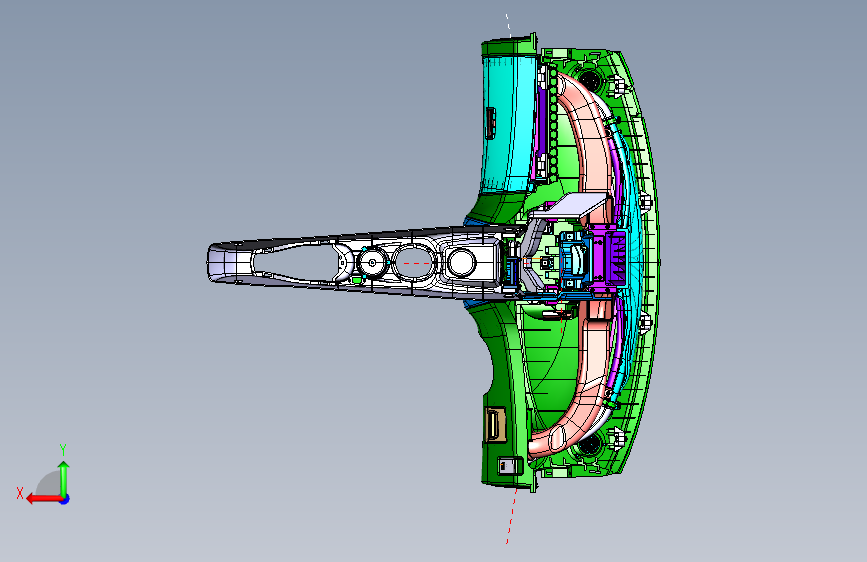Click the green Y axis arrow of the triad
This screenshot has height=562, width=867.
click(64, 479)
